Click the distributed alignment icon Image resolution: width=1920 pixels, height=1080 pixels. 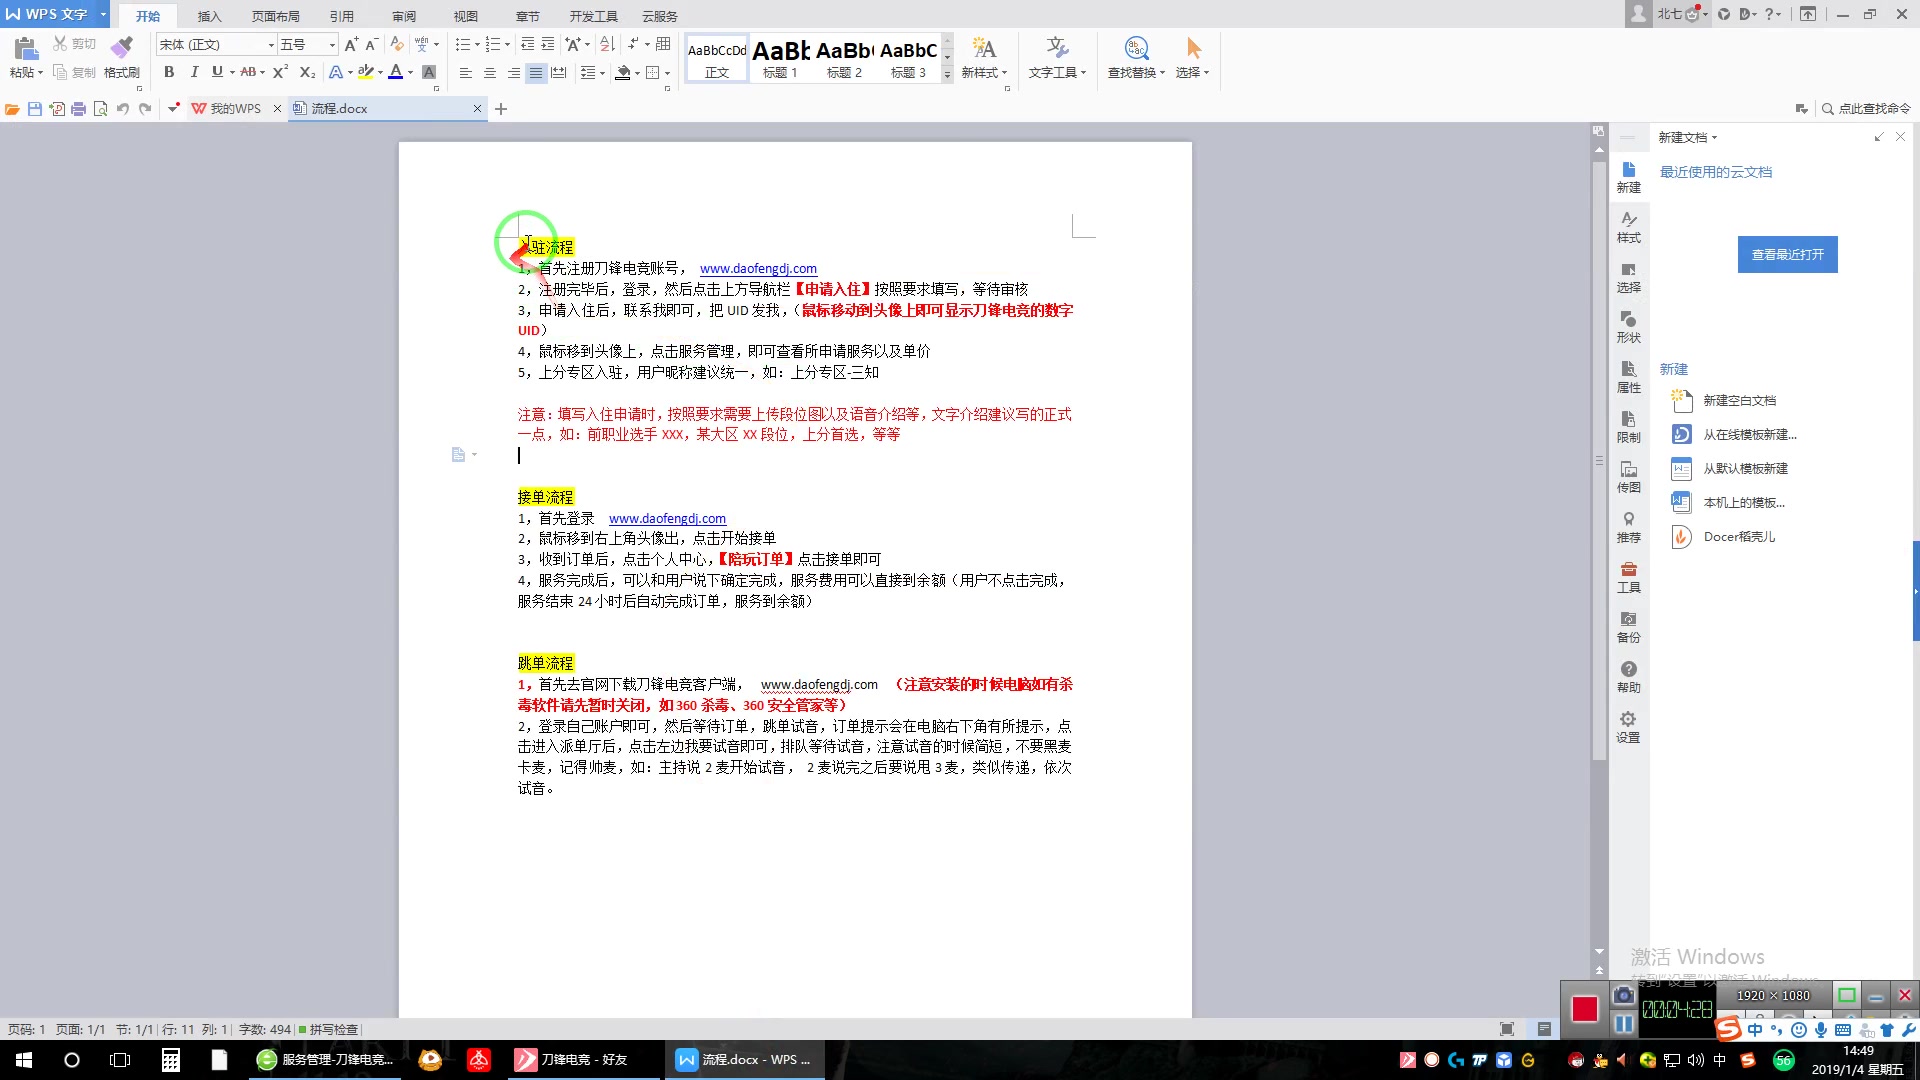[x=559, y=72]
